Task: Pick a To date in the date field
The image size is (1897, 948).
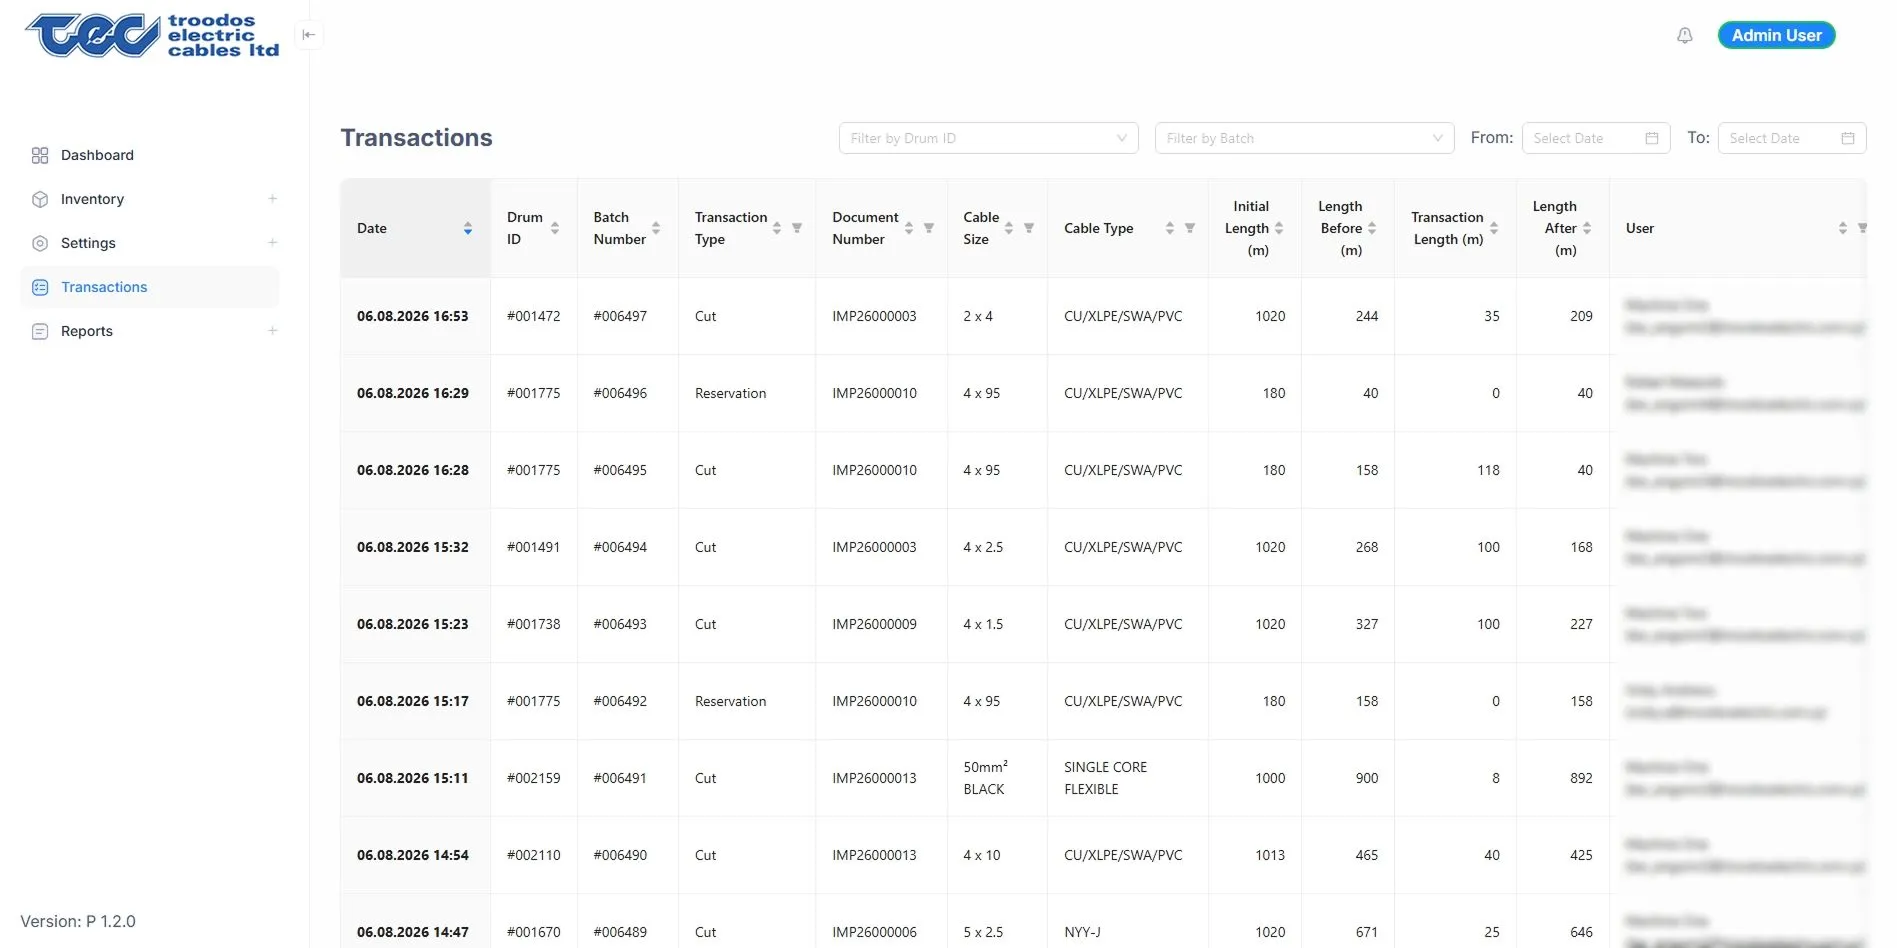Action: click(1791, 138)
